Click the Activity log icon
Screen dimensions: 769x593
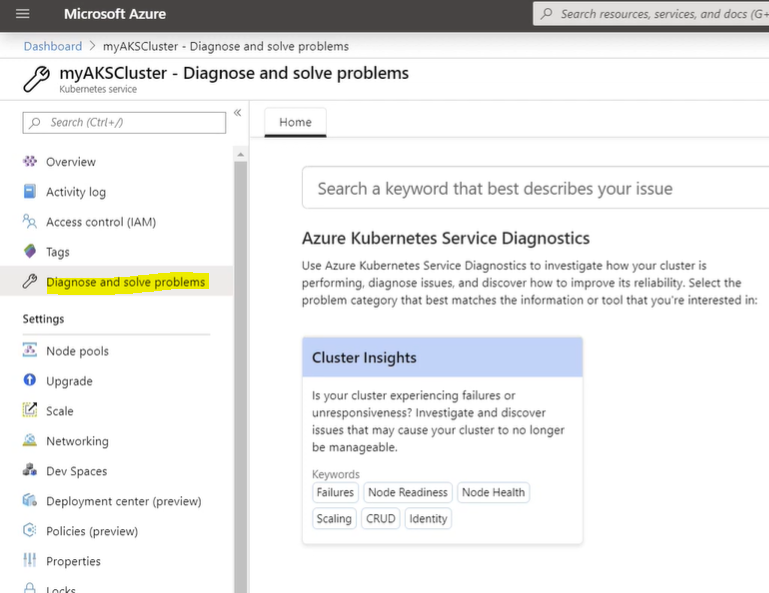point(29,192)
